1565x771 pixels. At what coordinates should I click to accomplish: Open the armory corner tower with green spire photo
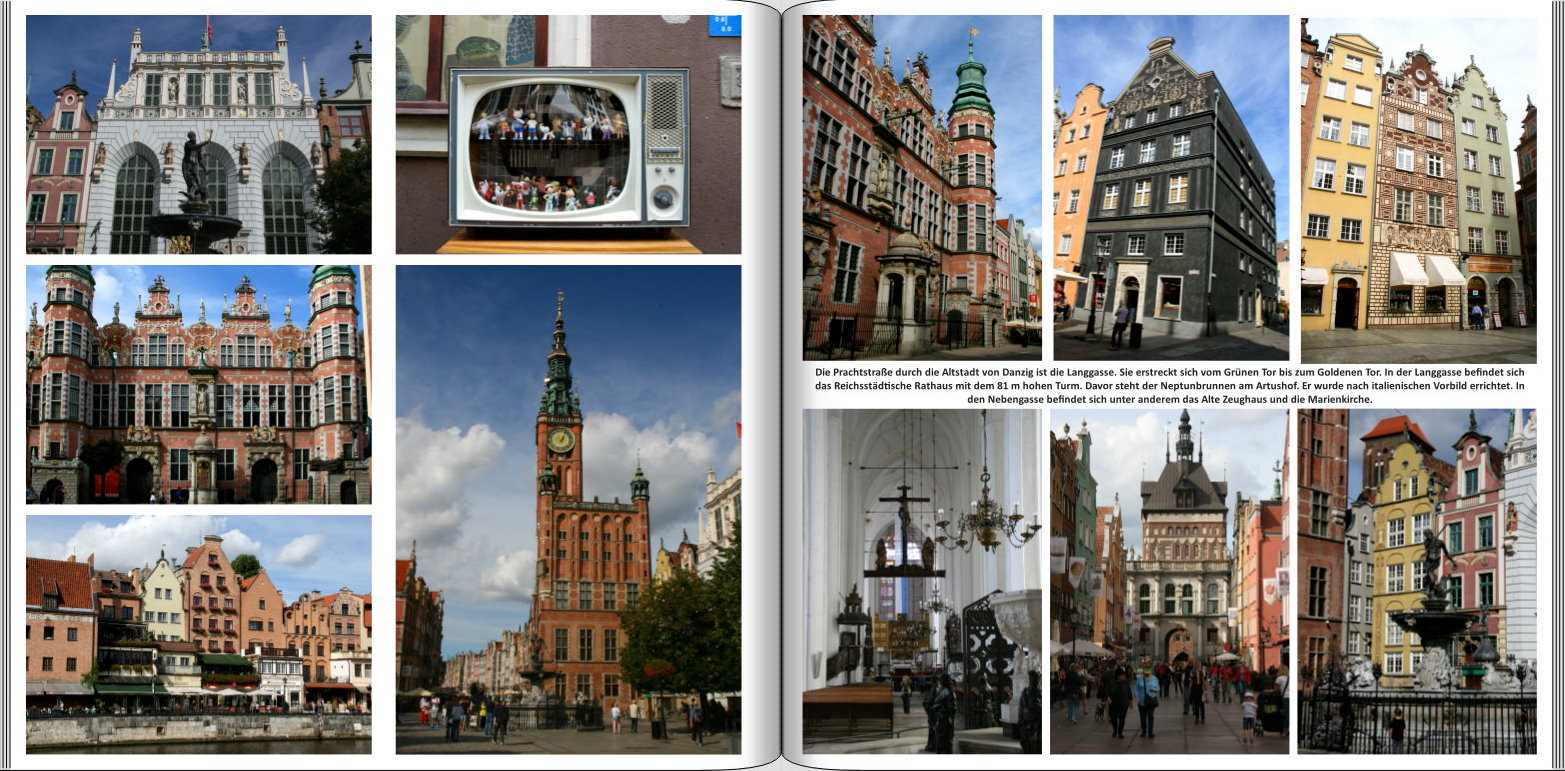(921, 187)
